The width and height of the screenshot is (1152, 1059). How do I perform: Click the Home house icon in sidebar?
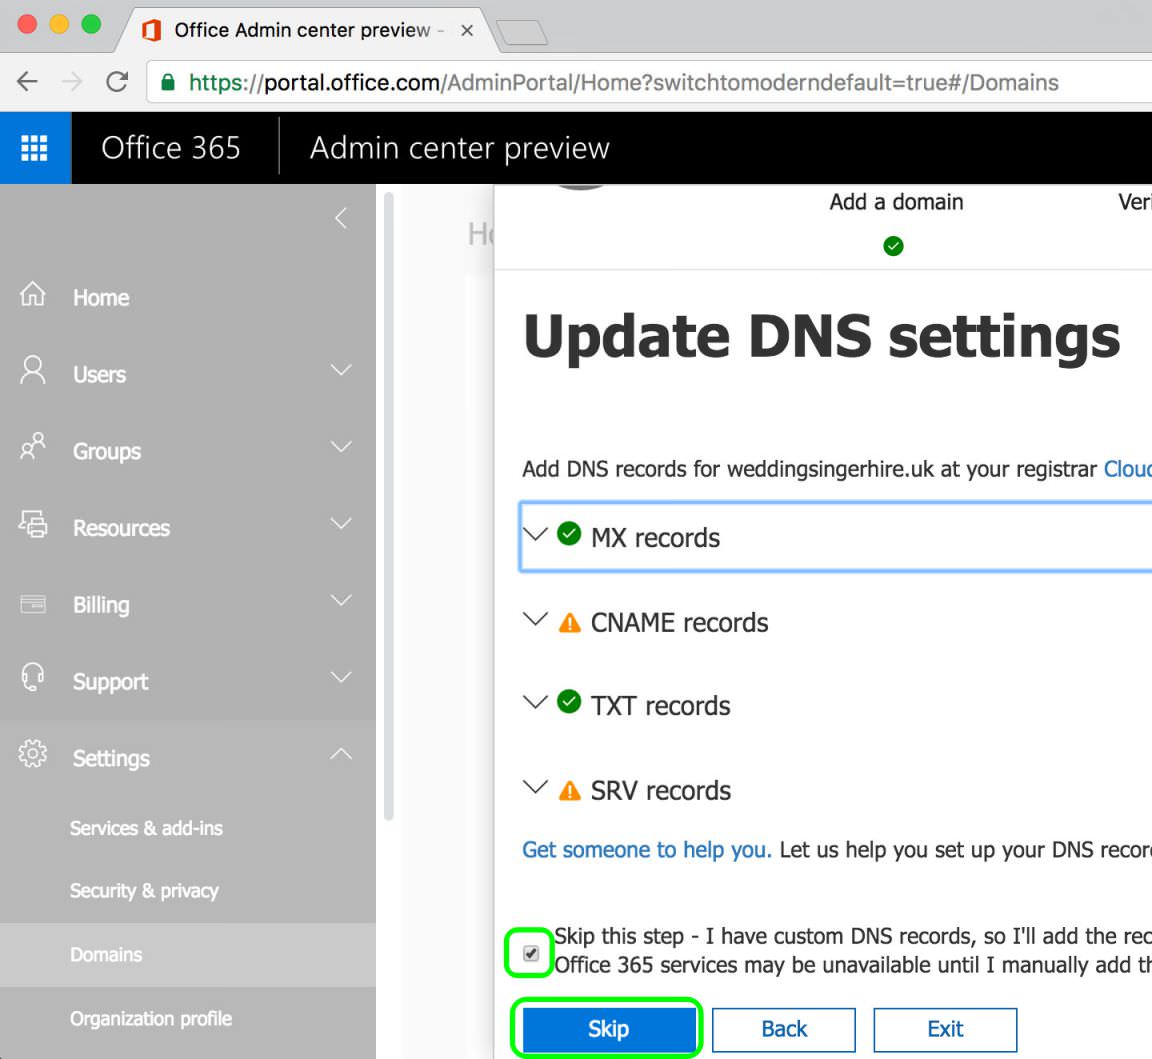tap(32, 294)
